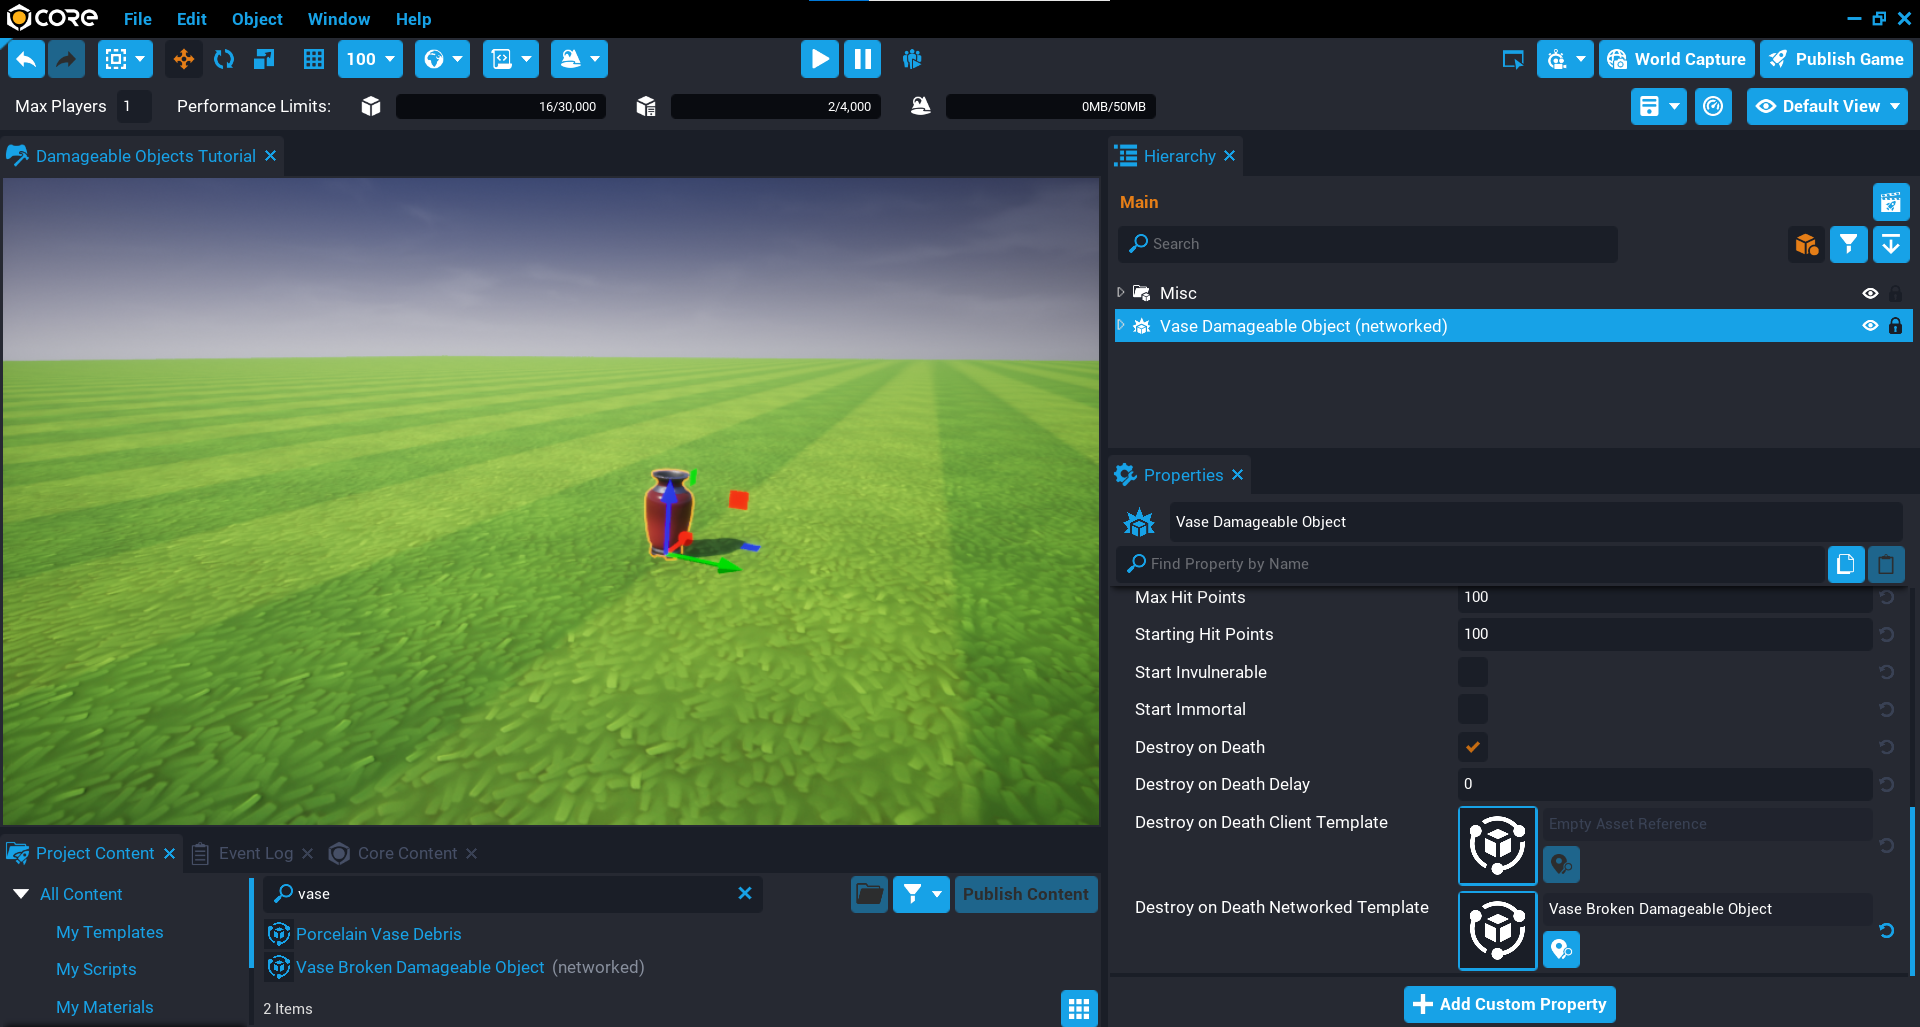Click the Play preview button
Screen dimensions: 1920x1027
(819, 59)
